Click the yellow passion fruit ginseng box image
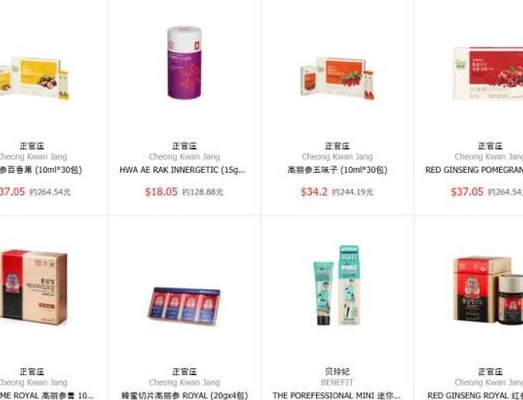 click(x=34, y=78)
